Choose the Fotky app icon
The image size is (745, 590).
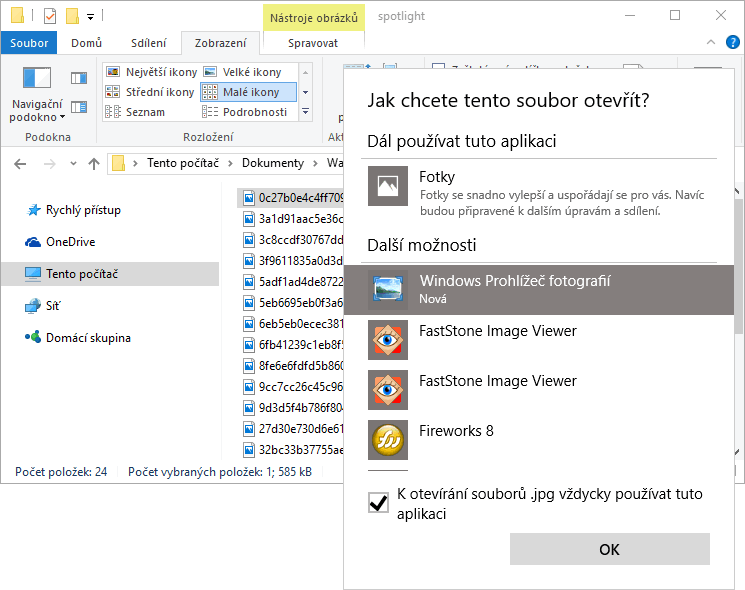(x=387, y=186)
